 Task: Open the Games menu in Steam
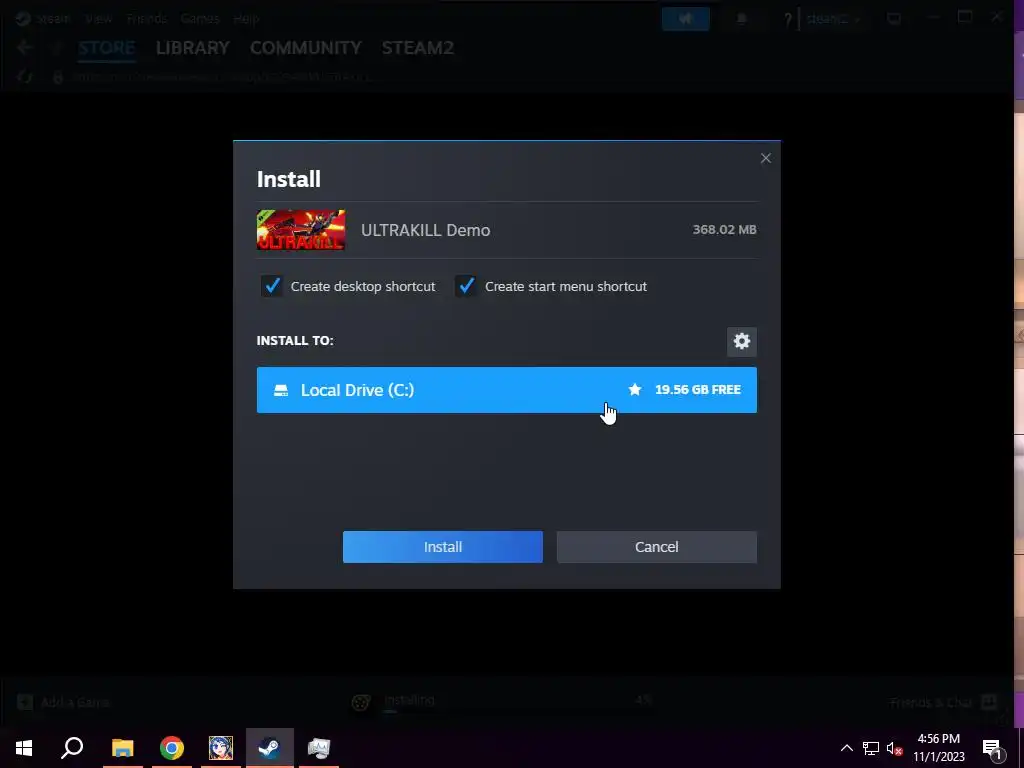click(200, 18)
